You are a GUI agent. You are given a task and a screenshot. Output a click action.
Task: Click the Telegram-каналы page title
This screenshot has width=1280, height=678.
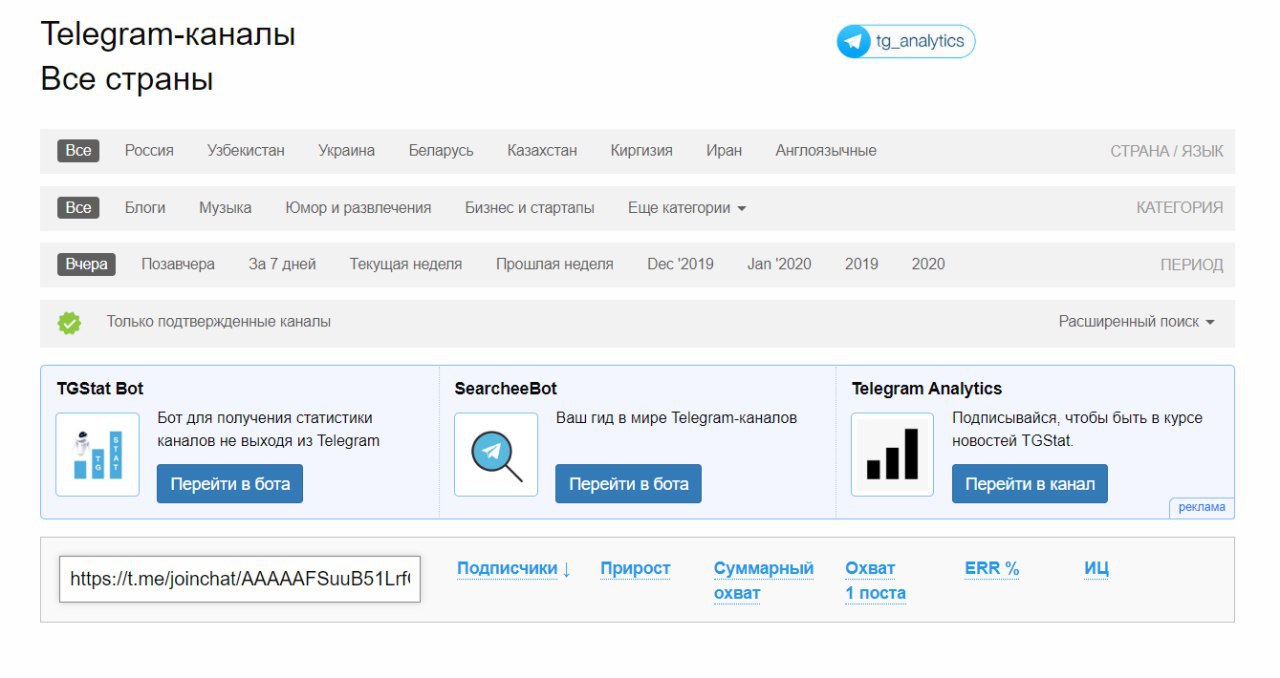[168, 34]
